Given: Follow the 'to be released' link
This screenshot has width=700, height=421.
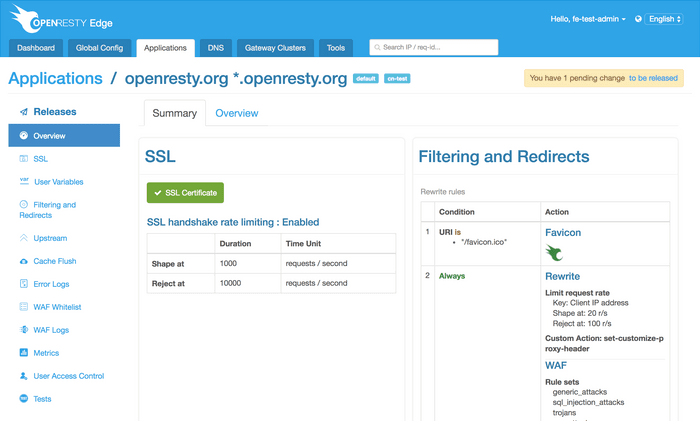Looking at the screenshot, I should click(x=653, y=78).
